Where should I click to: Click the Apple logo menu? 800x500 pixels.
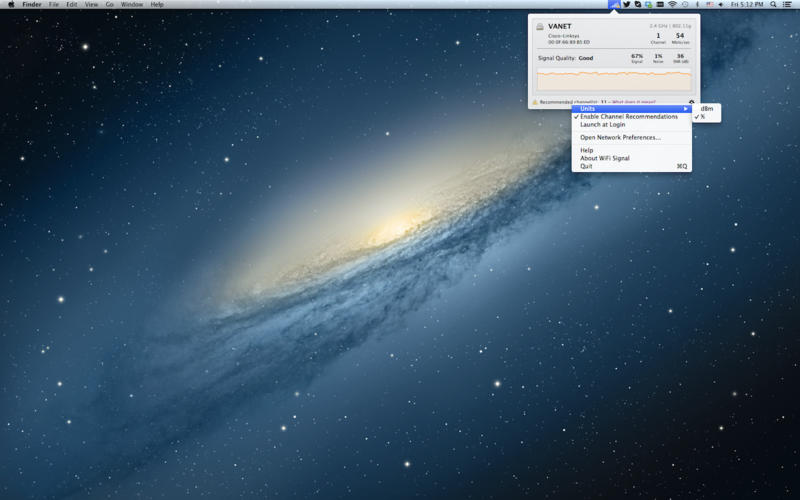coord(11,4)
